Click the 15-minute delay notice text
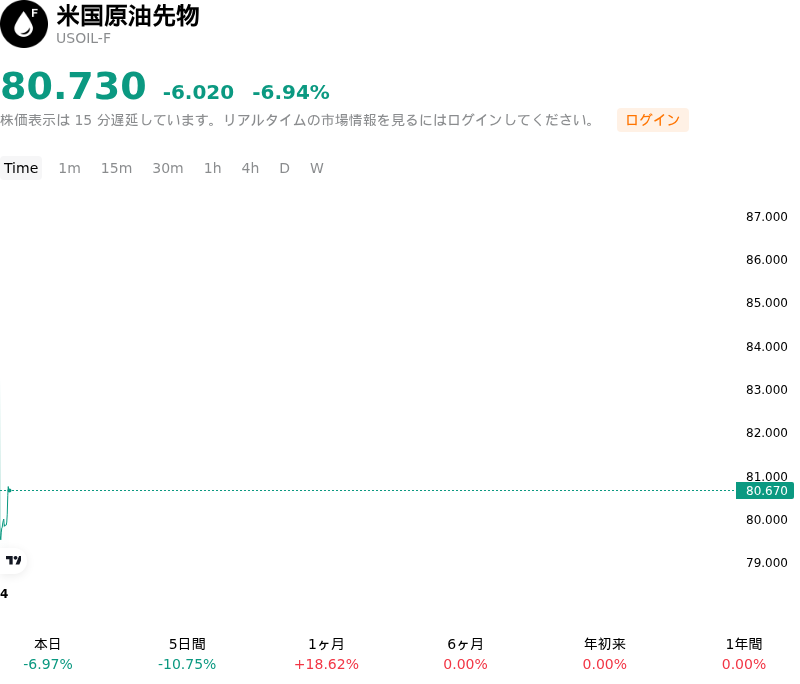The width and height of the screenshot is (800, 684). [297, 120]
